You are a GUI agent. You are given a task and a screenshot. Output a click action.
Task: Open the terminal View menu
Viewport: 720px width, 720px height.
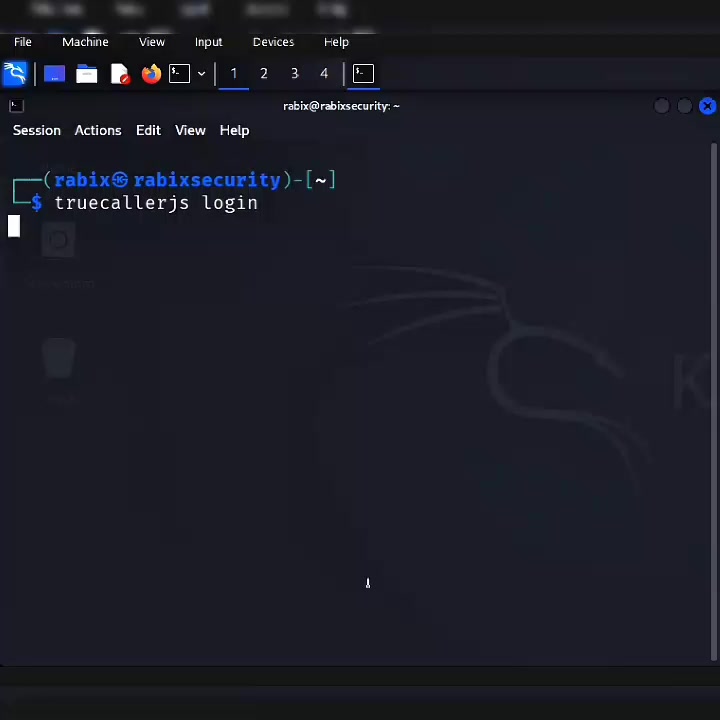pos(190,130)
